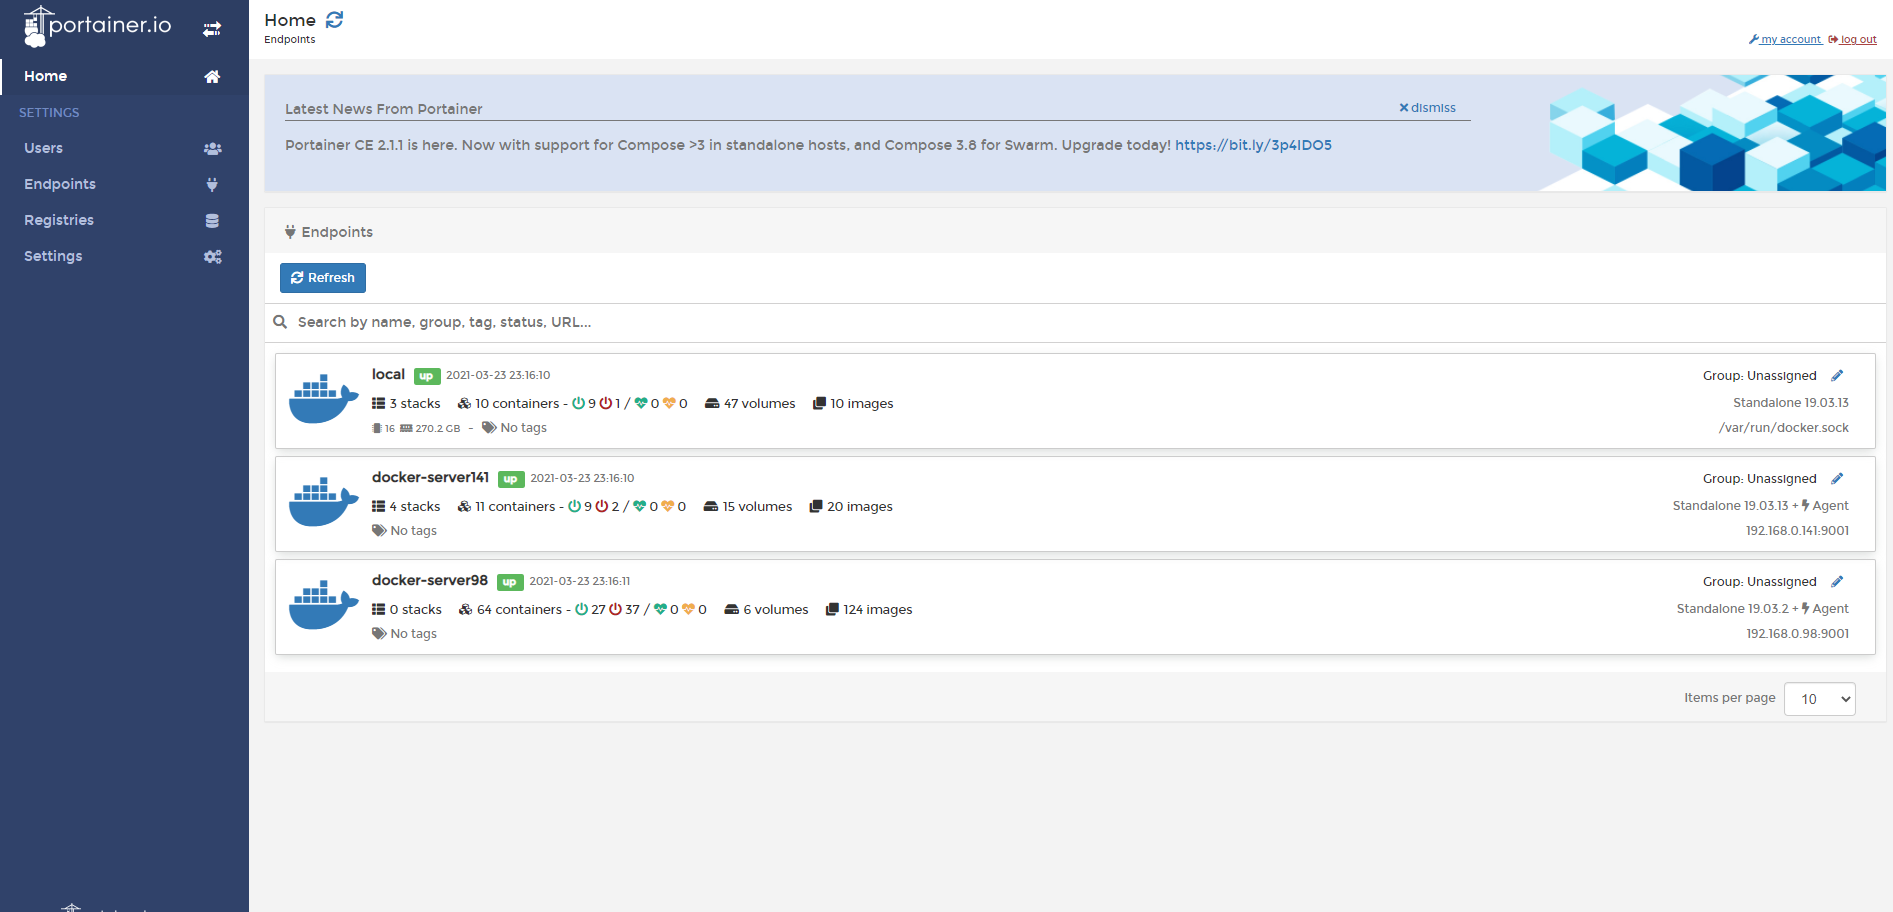Image resolution: width=1893 pixels, height=912 pixels.
Task: Click the healthy heartbeat icon in local row
Action: [x=641, y=404]
